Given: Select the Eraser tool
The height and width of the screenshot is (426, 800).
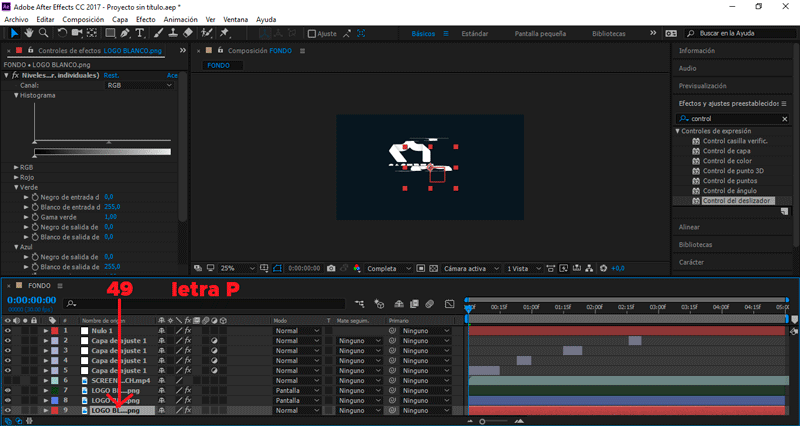Looking at the screenshot, I should coord(188,33).
